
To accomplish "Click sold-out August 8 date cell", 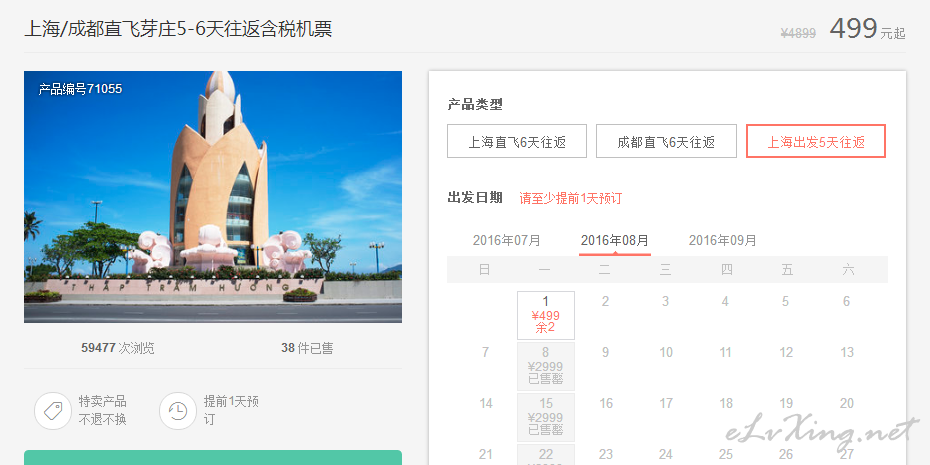I will [546, 367].
